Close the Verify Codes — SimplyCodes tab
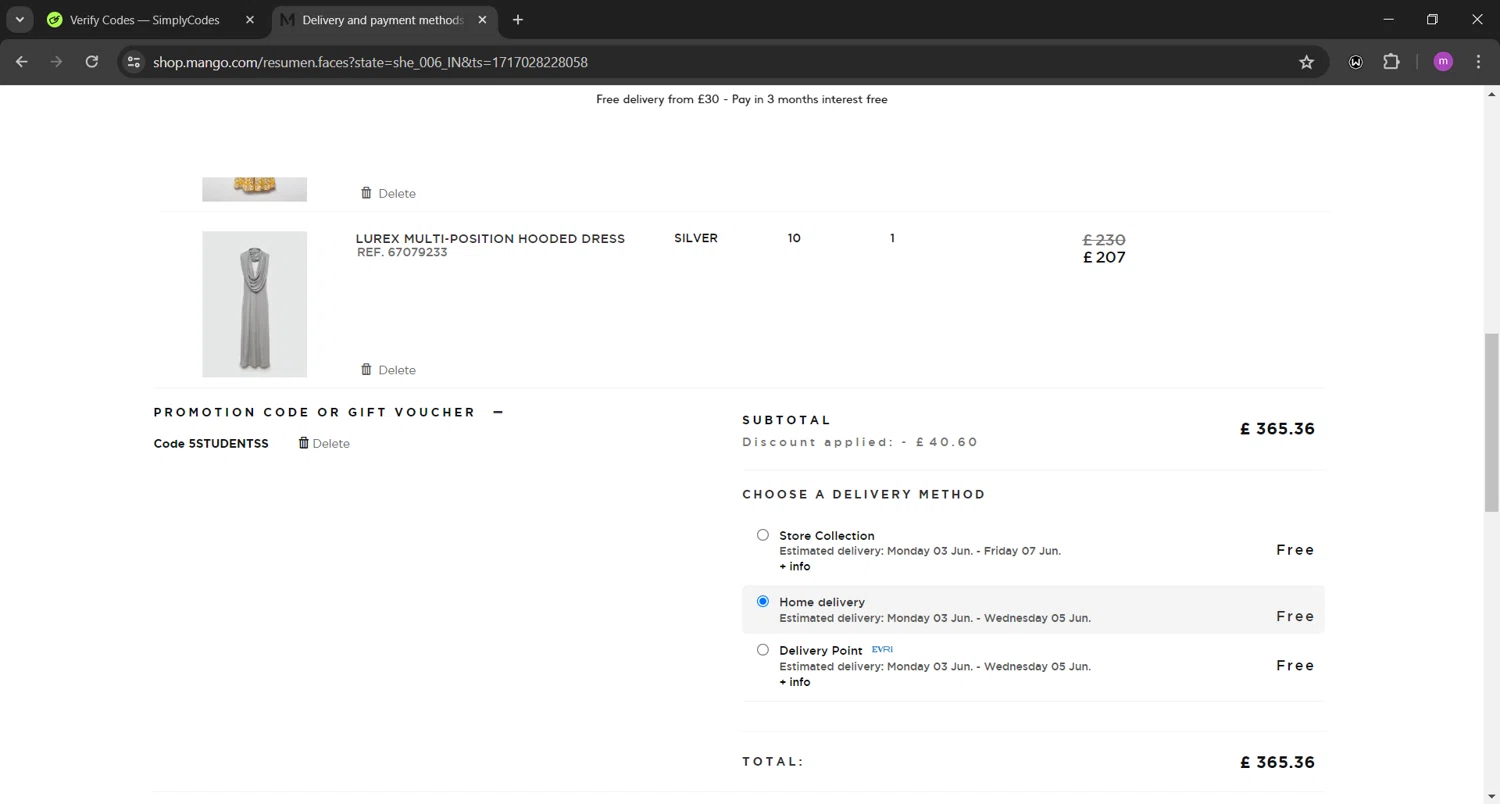 pos(250,20)
